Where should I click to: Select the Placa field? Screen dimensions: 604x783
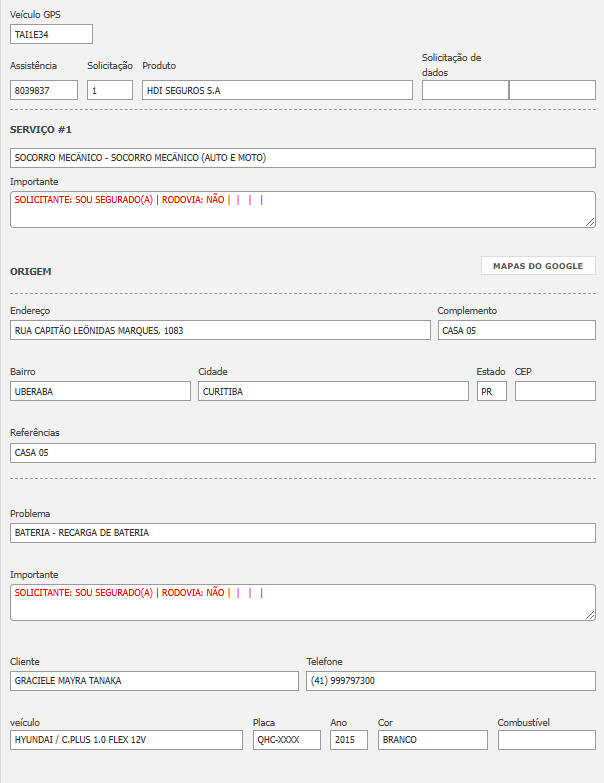point(286,740)
